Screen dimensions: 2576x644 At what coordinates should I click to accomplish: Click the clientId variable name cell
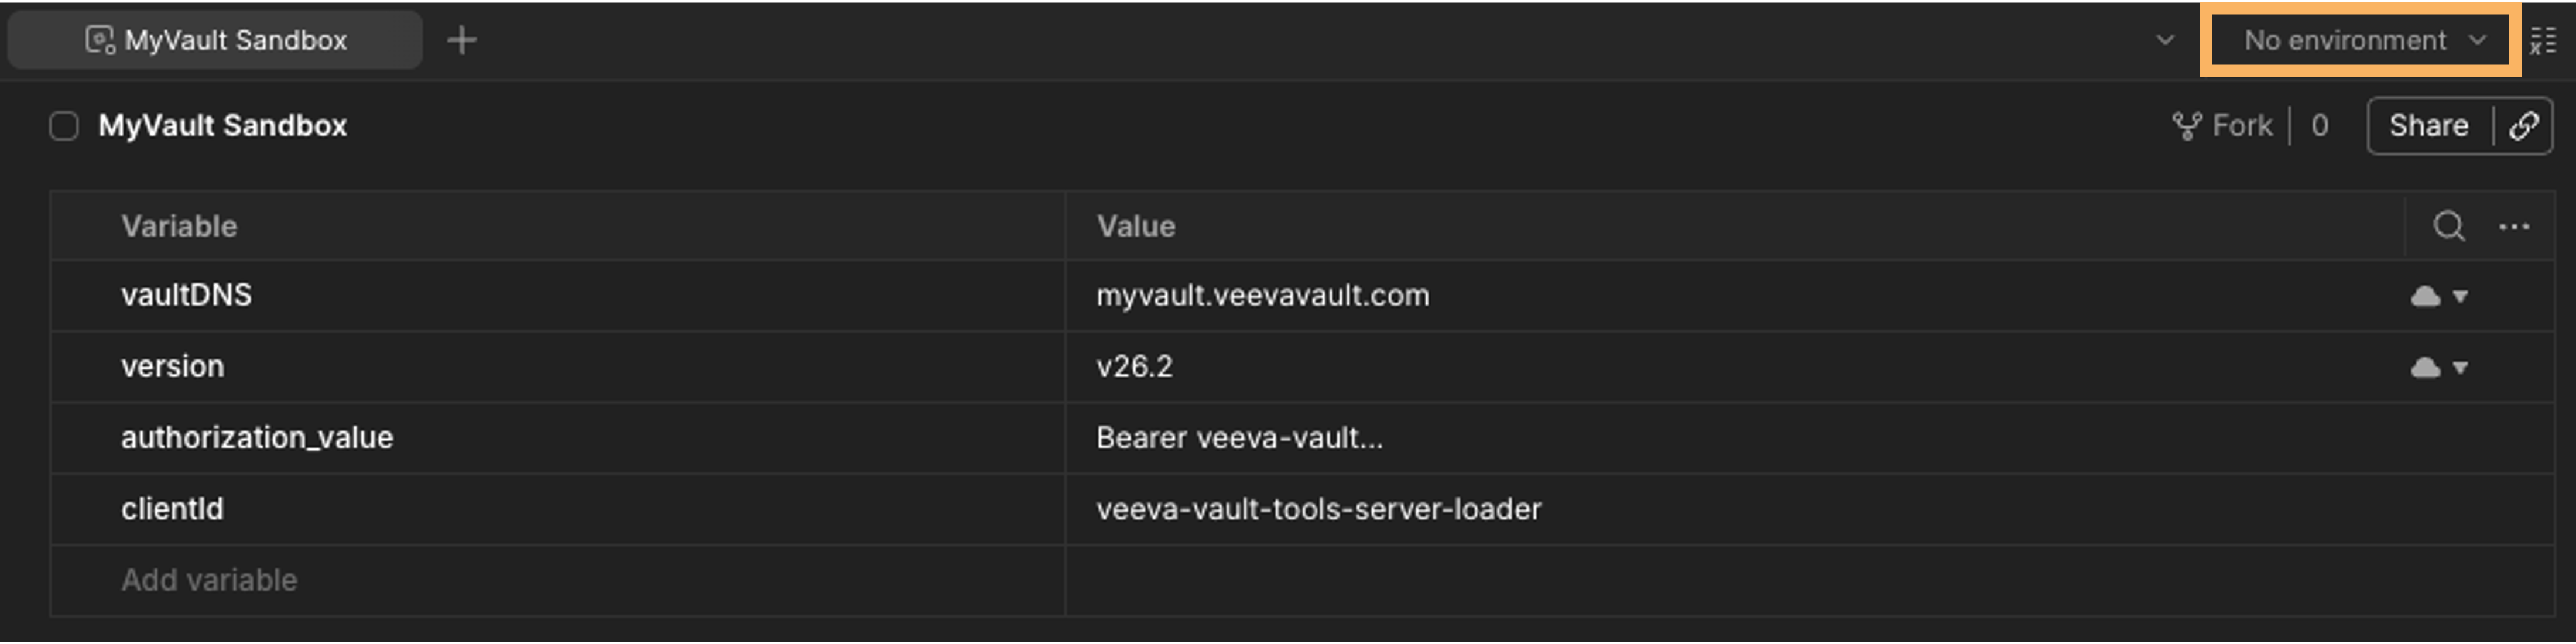pyautogui.click(x=558, y=509)
